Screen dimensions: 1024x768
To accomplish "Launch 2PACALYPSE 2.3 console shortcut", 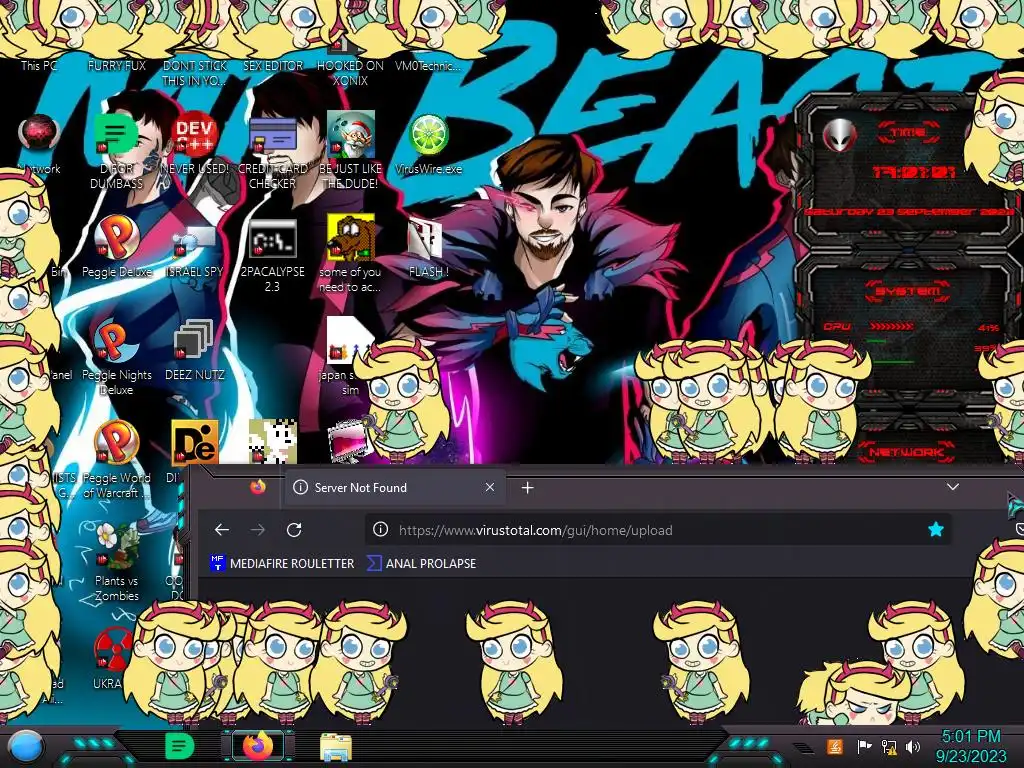I will pyautogui.click(x=272, y=238).
